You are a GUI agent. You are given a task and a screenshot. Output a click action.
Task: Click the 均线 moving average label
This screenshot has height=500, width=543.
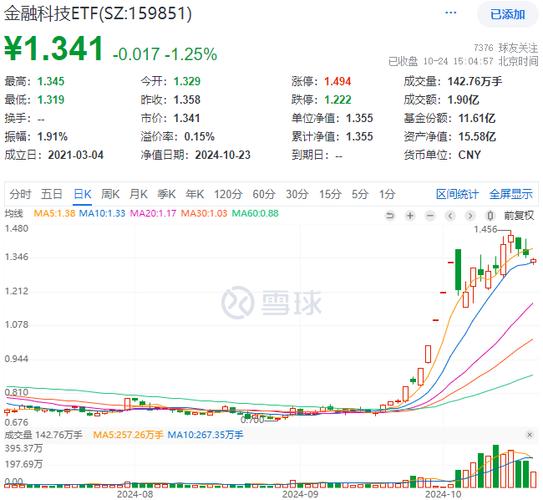coord(14,213)
